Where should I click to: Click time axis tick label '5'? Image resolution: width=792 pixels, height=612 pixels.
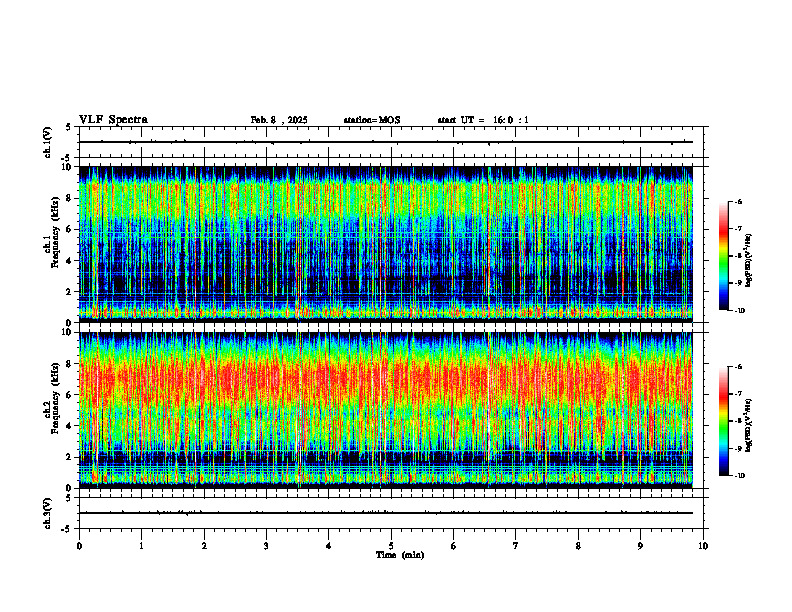point(391,546)
